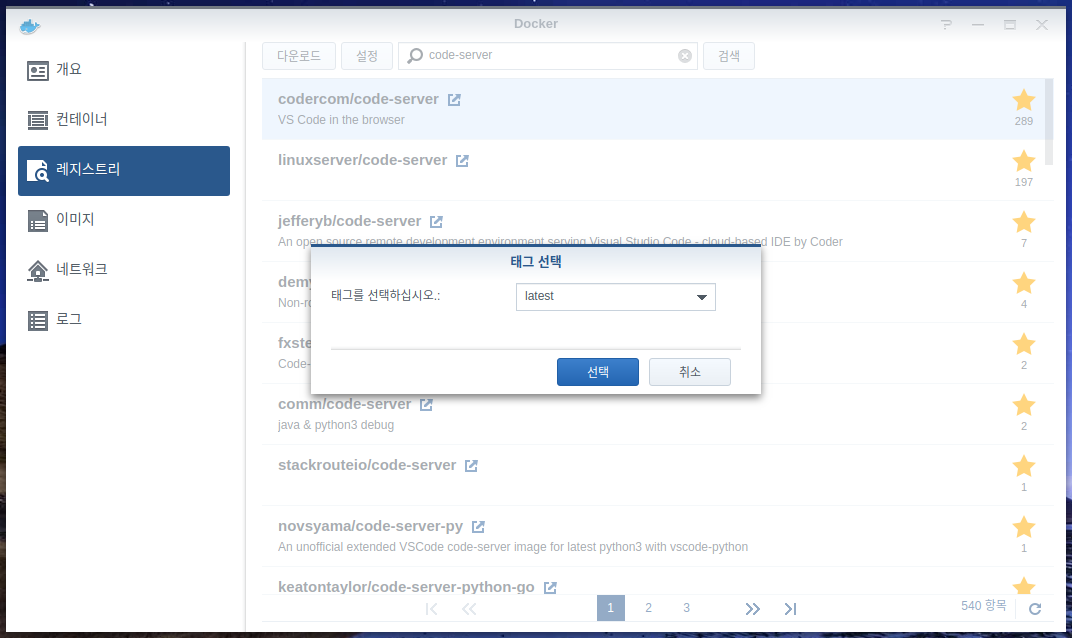Open external link for stackrouteio/code-server
1072x638 pixels.
[471, 466]
